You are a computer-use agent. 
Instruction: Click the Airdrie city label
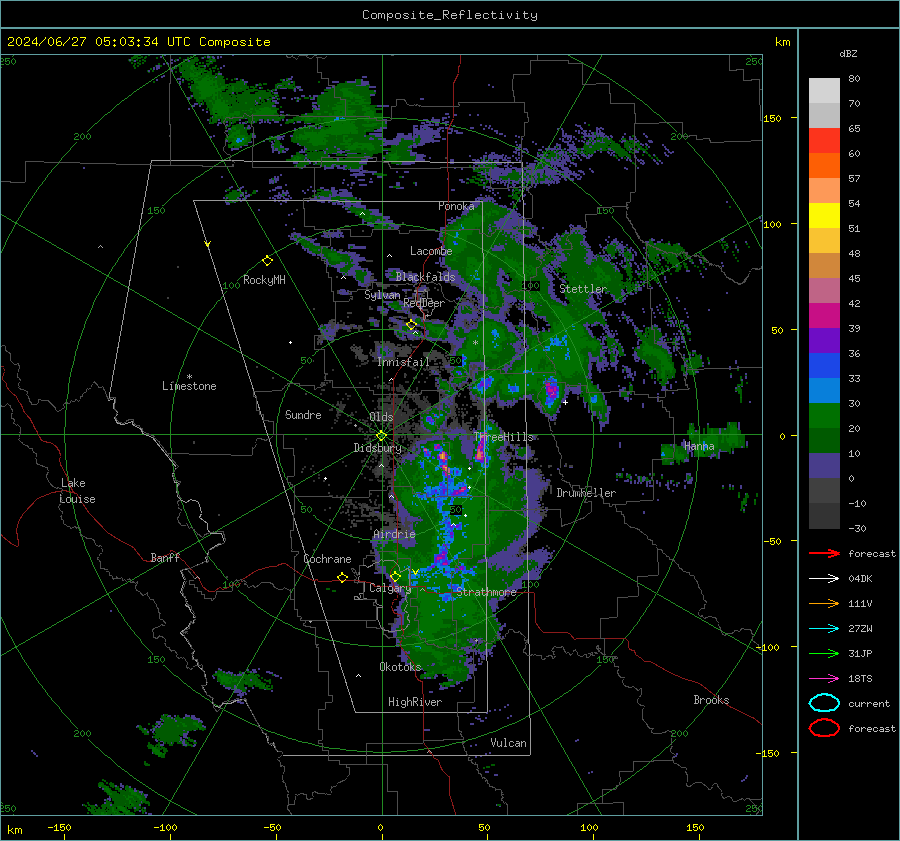394,534
